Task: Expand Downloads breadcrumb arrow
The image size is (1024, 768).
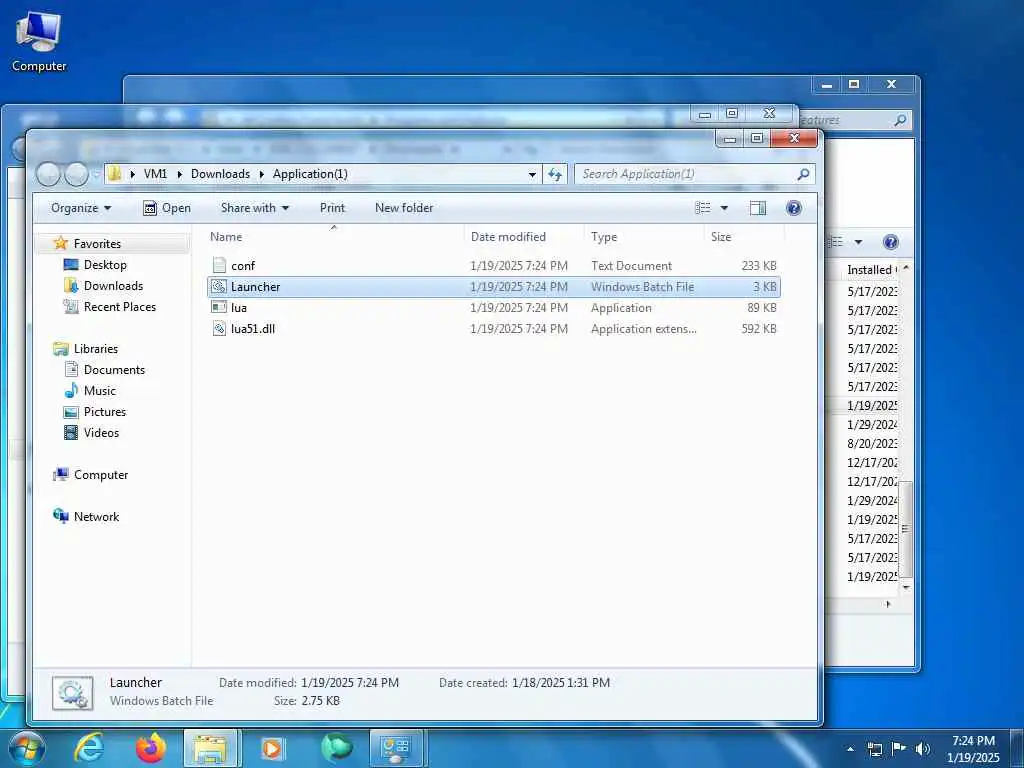Action: (261, 174)
